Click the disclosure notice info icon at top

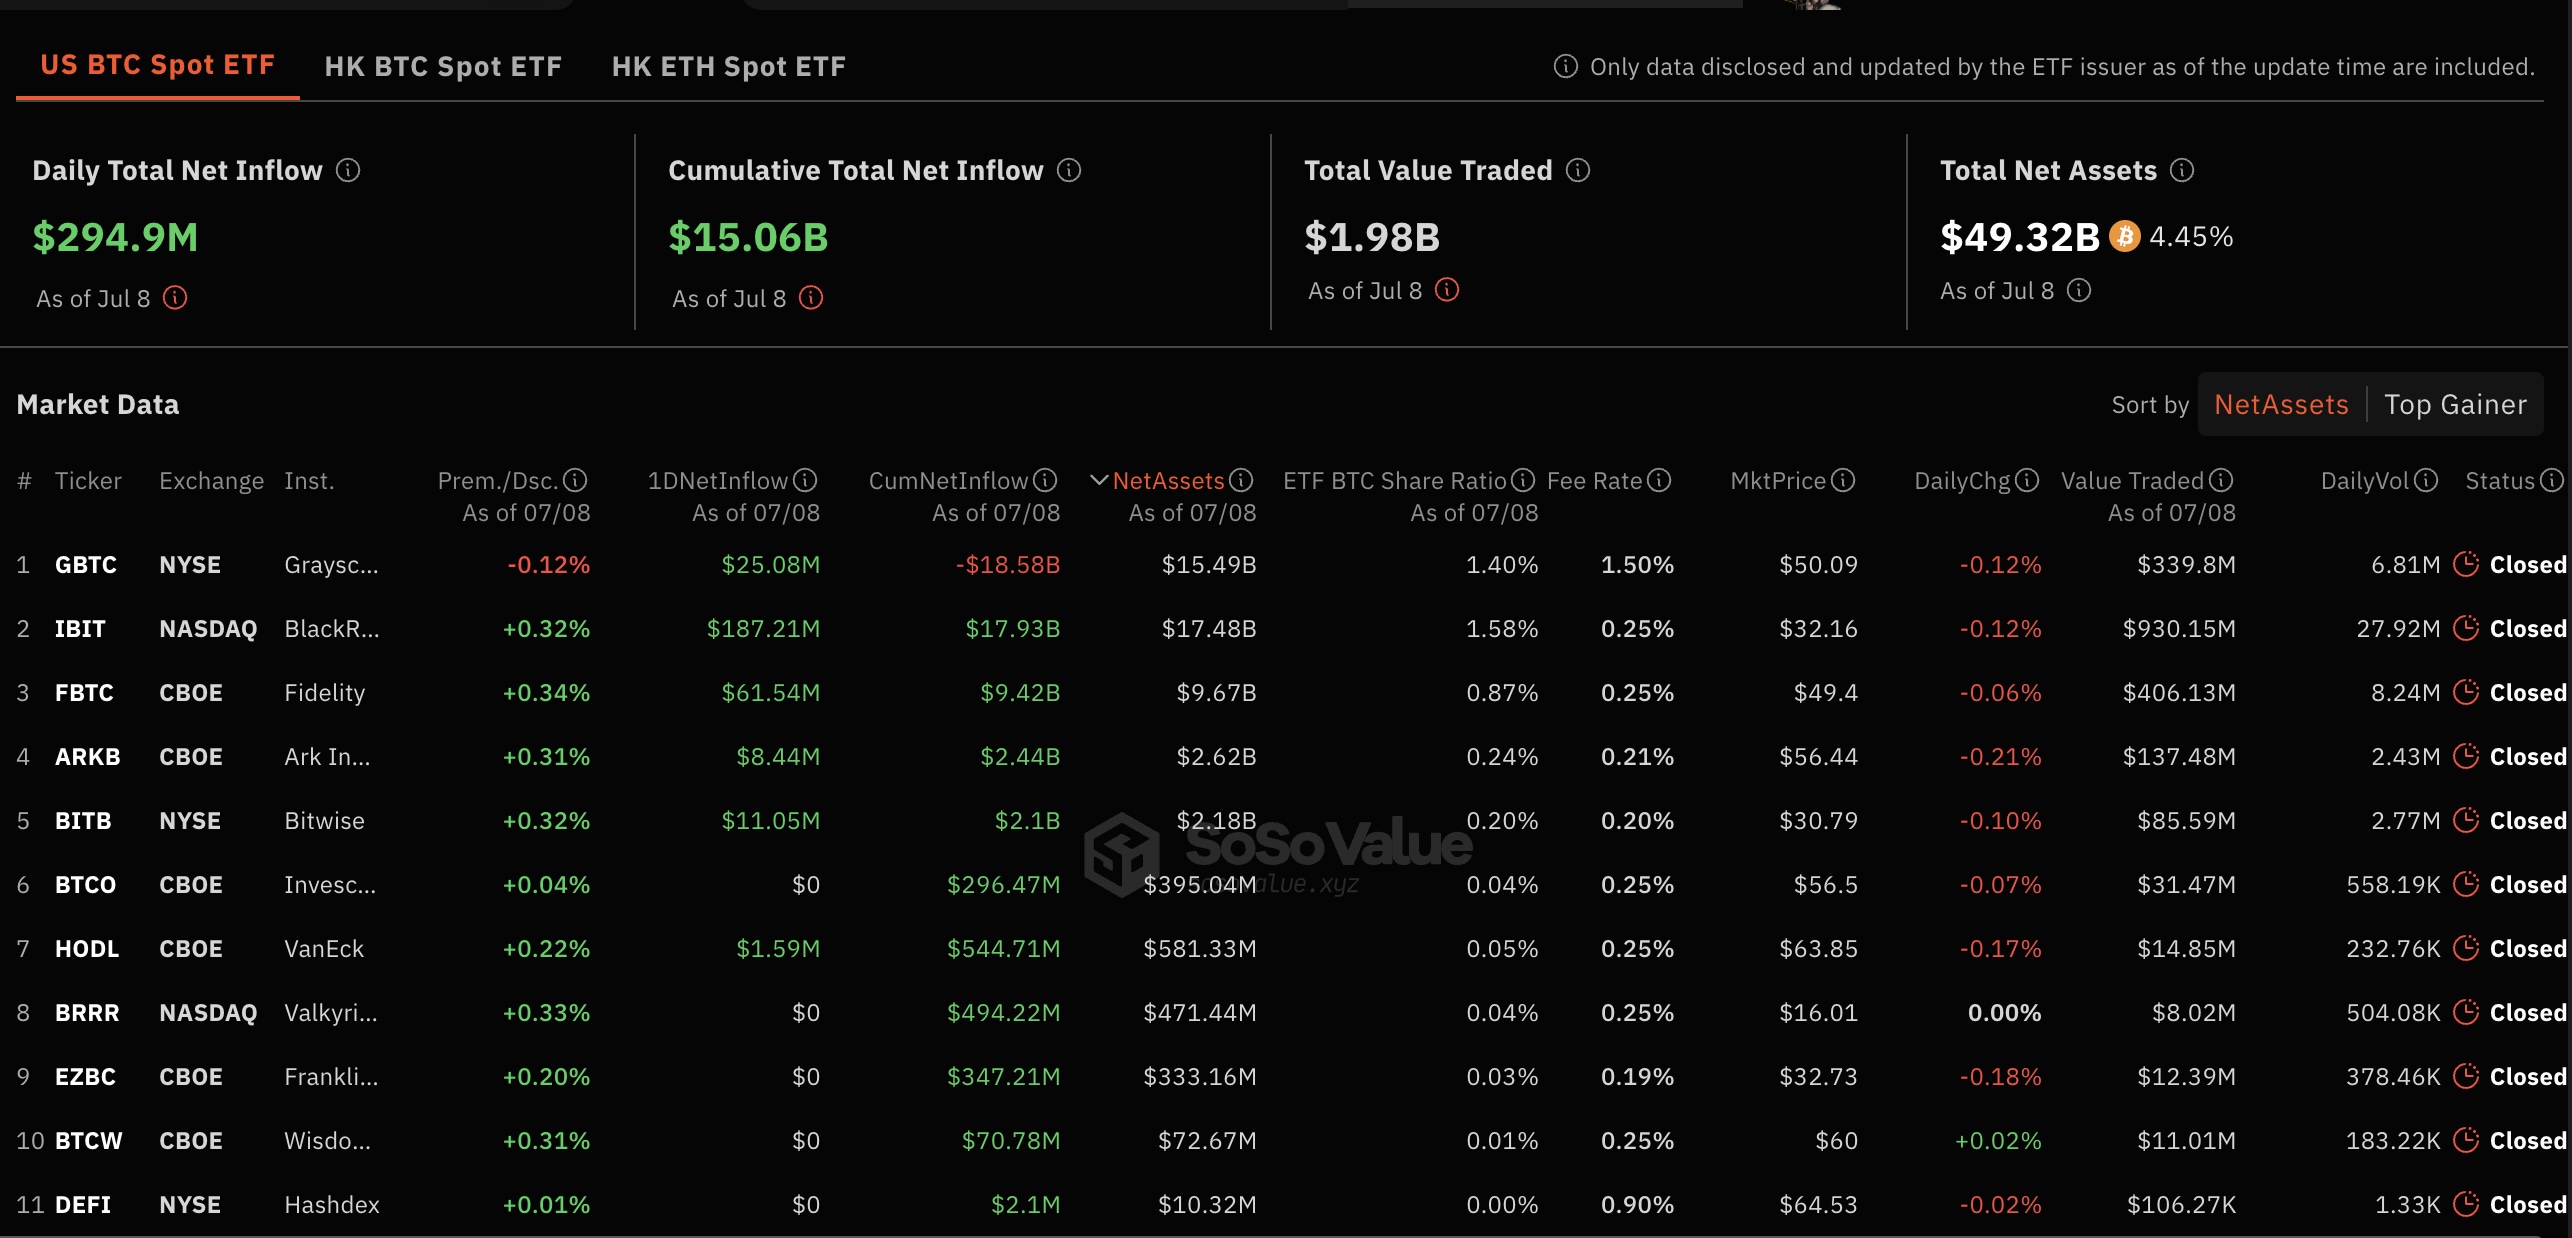point(1565,66)
